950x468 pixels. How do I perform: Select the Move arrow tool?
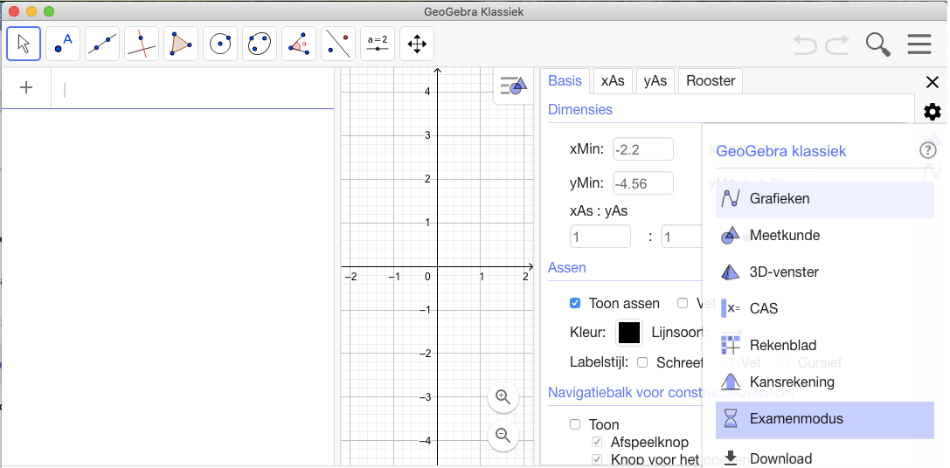click(x=24, y=44)
